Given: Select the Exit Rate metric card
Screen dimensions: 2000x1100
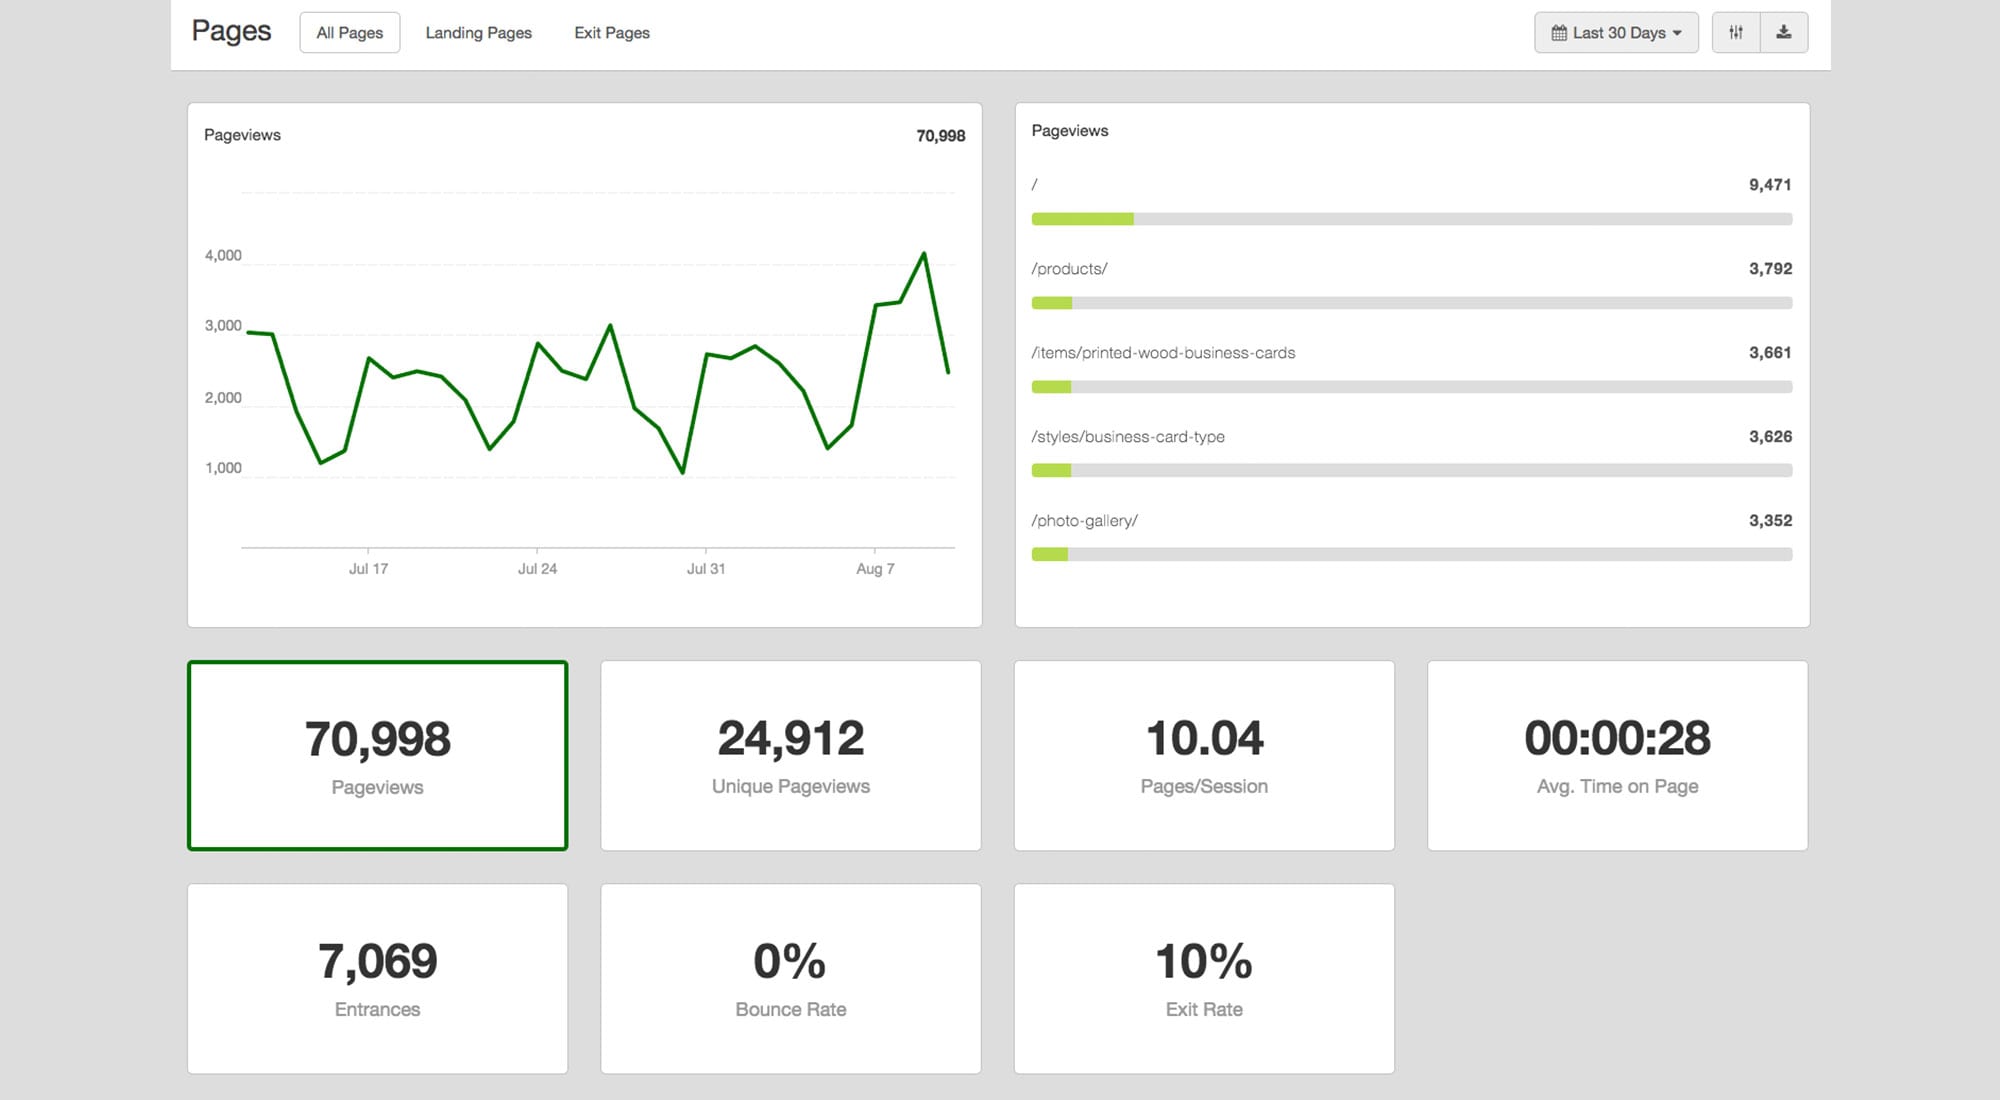Looking at the screenshot, I should pos(1204,979).
